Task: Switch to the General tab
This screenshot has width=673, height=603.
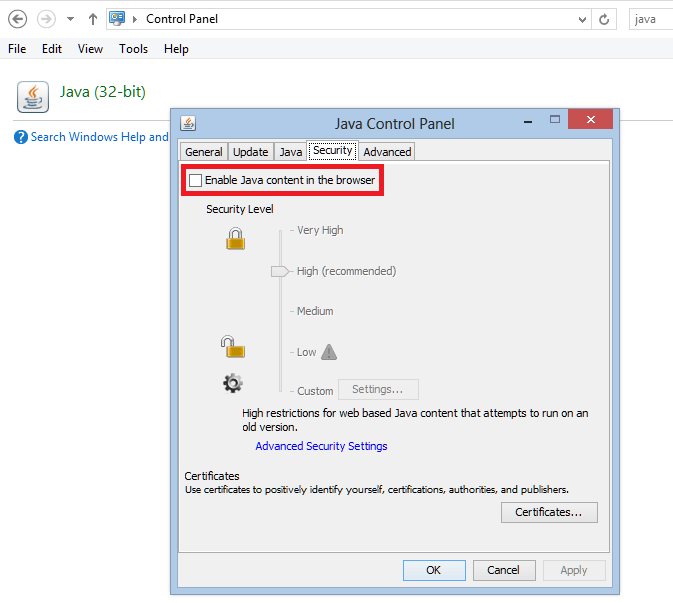Action: pos(204,152)
